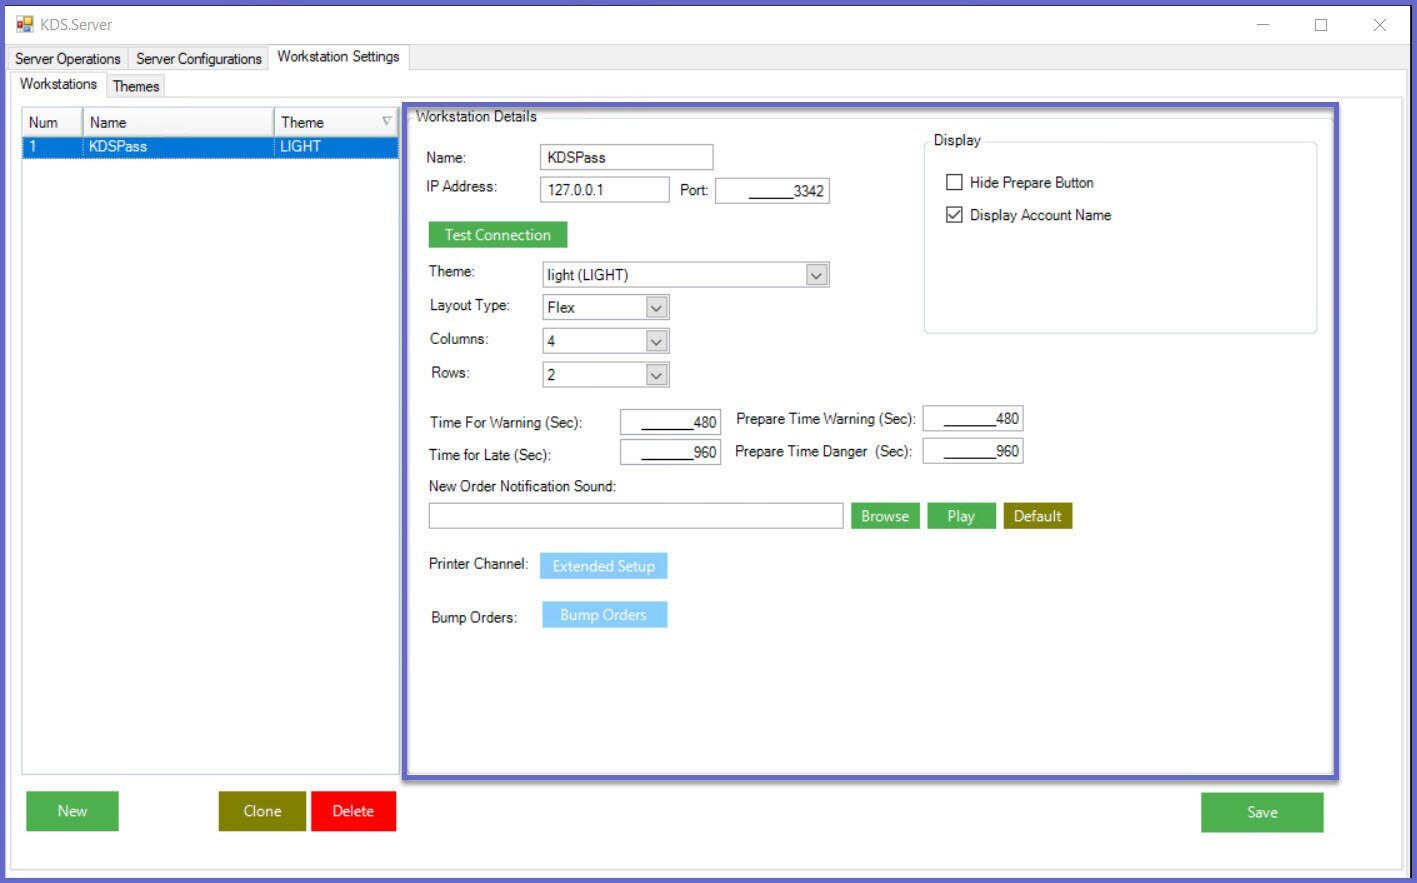Open the printer channel Extended Setup
This screenshot has width=1417, height=883.
pyautogui.click(x=603, y=566)
